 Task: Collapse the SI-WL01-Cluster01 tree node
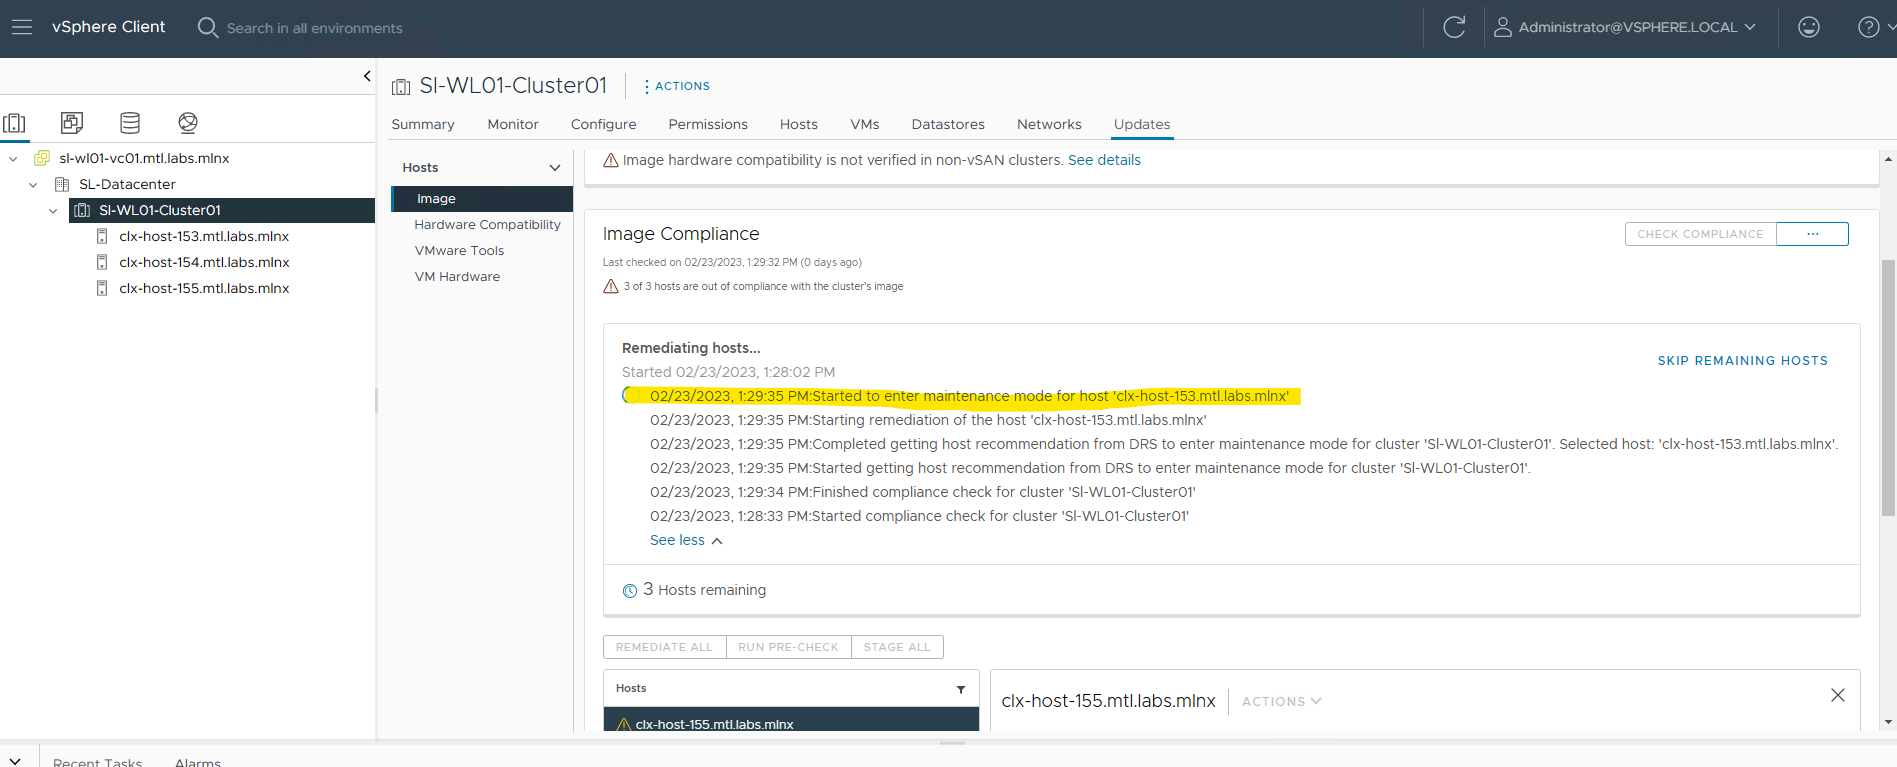(x=53, y=210)
